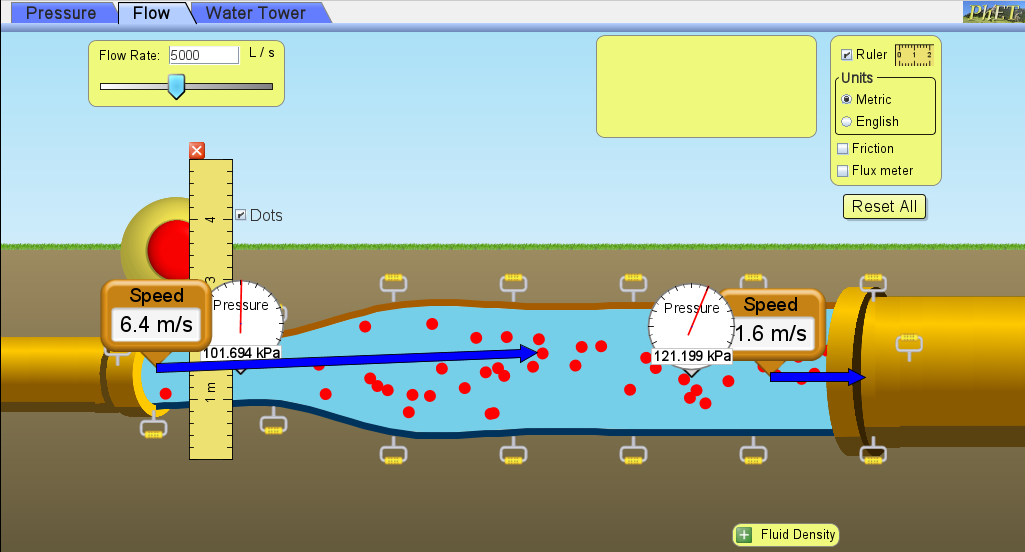The width and height of the screenshot is (1025, 552).
Task: Enable the Flux meter checkbox
Action: [843, 171]
